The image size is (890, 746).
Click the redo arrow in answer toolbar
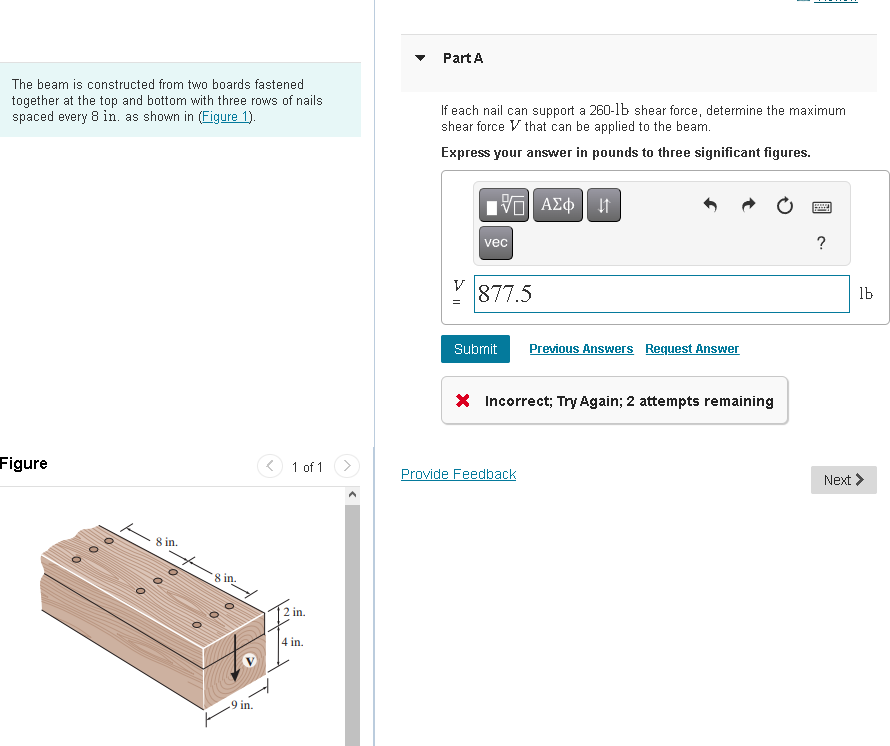pos(747,205)
